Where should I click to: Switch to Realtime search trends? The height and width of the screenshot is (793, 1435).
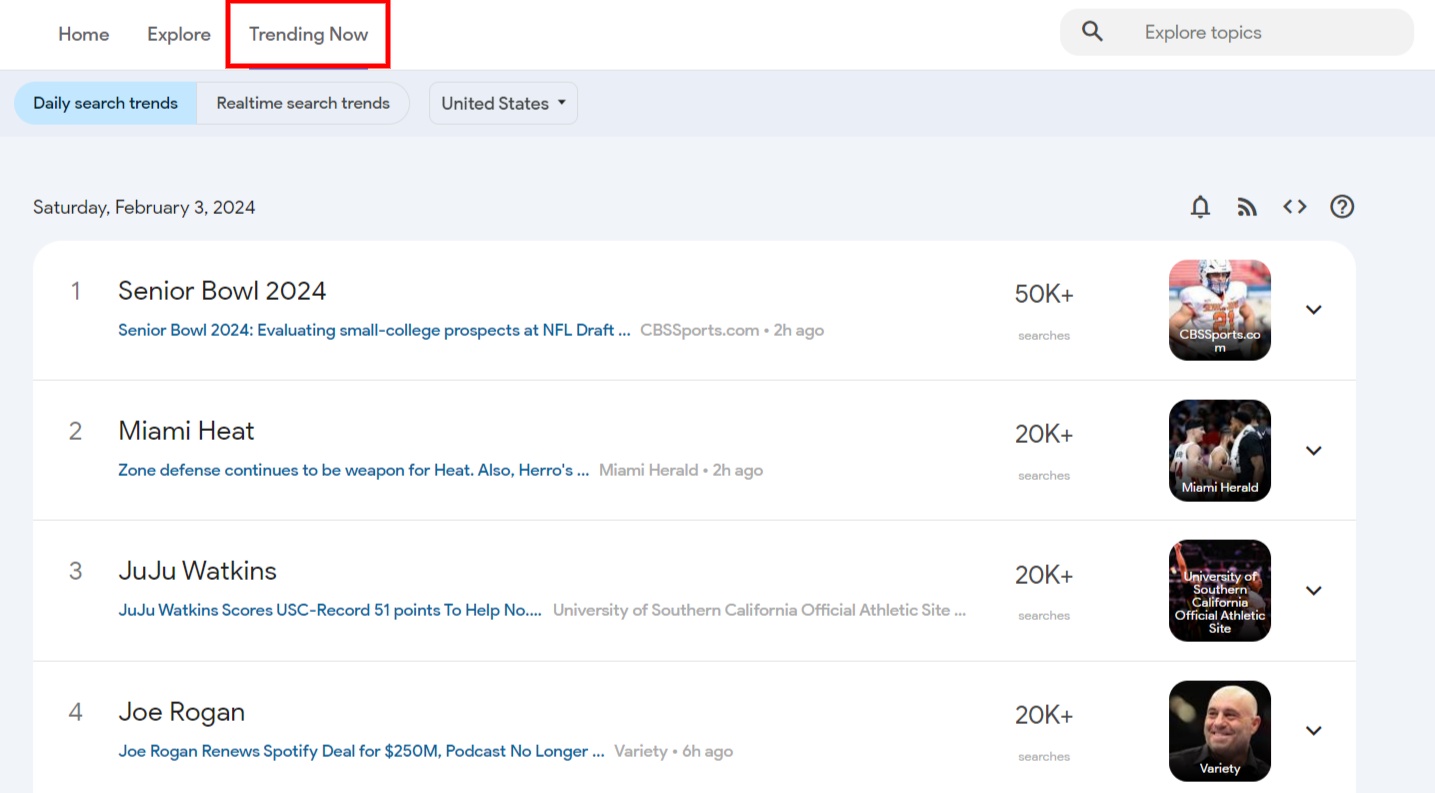tap(303, 103)
